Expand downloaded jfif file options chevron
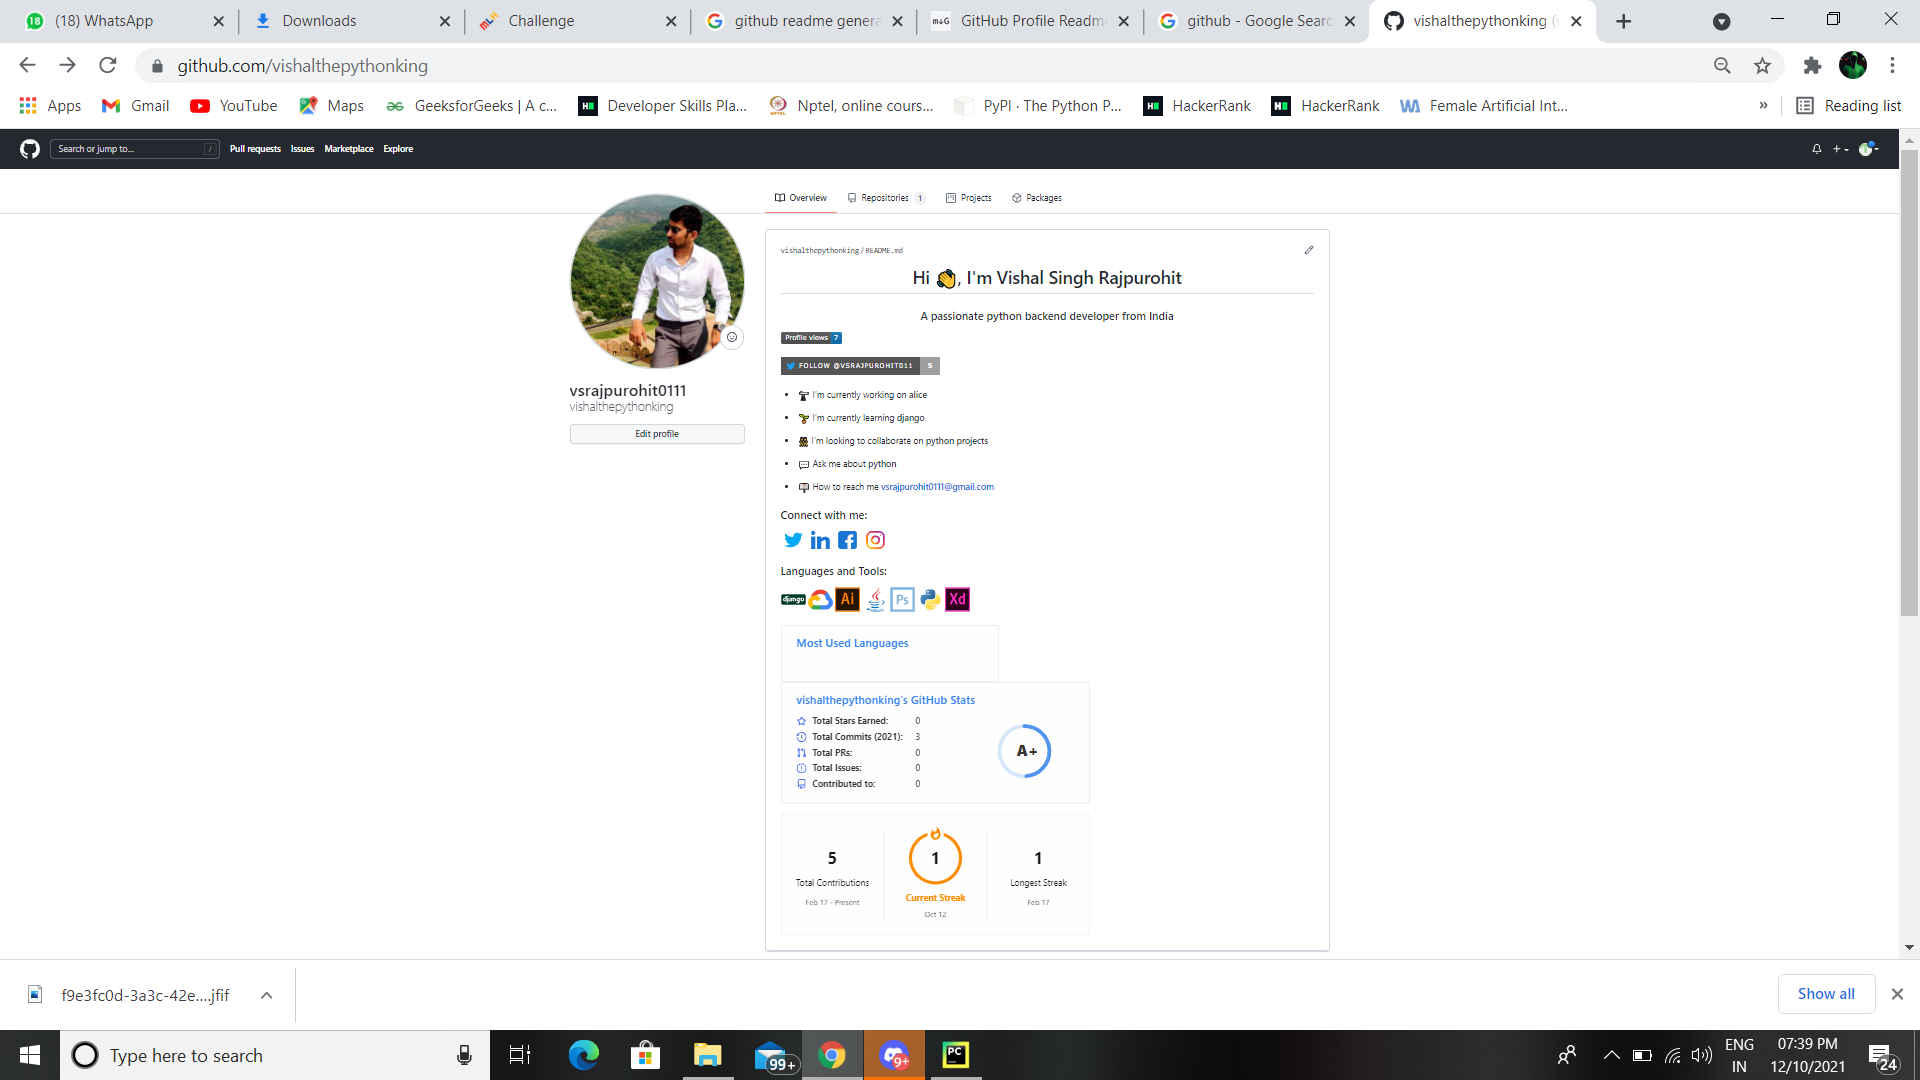Image resolution: width=1920 pixels, height=1080 pixels. [266, 995]
